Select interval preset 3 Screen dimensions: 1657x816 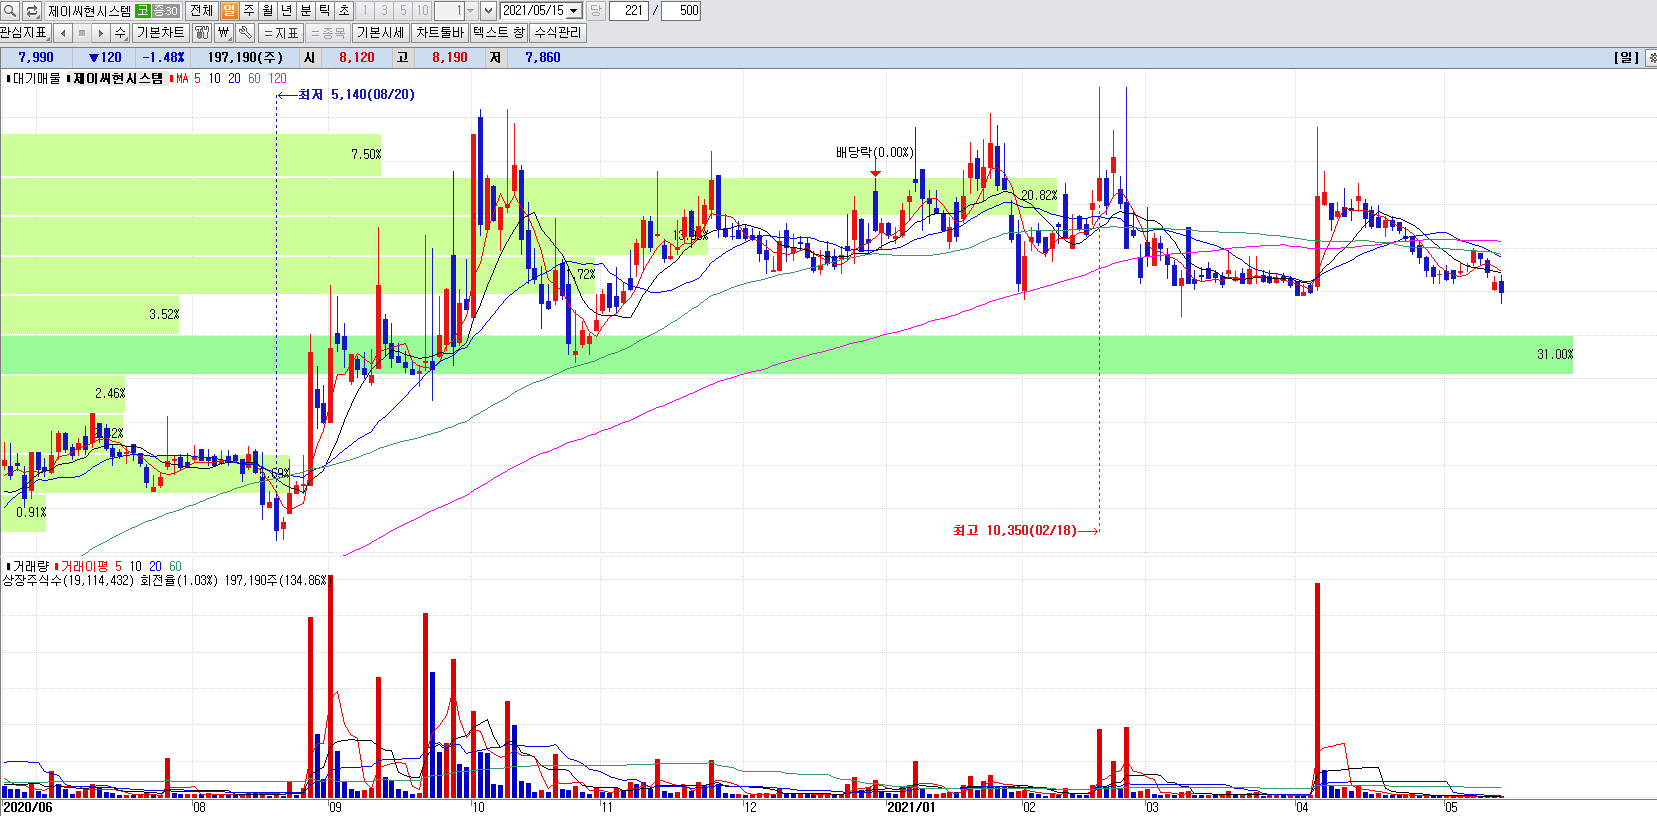coord(384,10)
